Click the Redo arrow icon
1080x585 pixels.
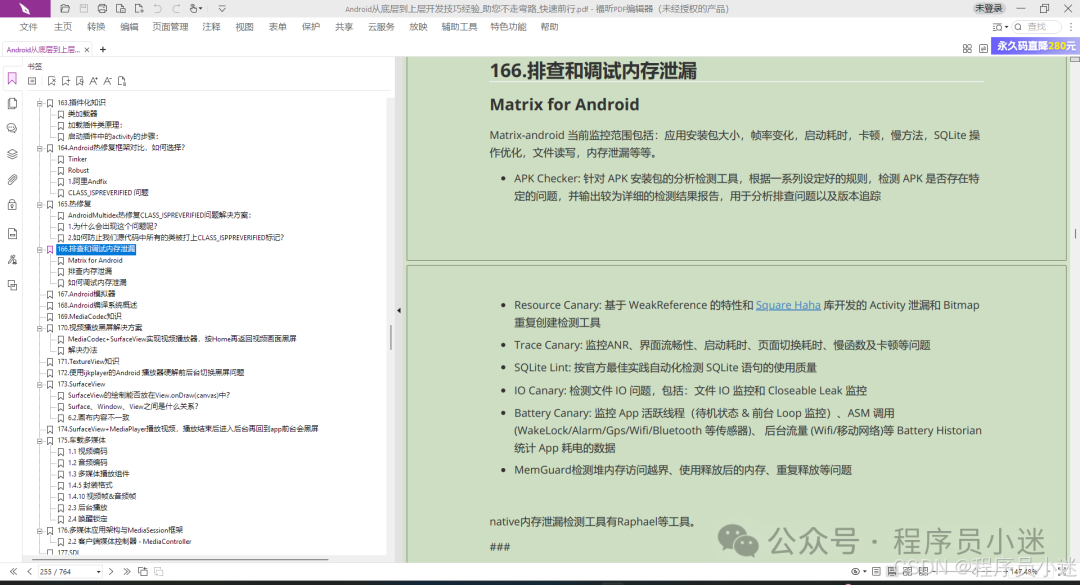point(176,9)
